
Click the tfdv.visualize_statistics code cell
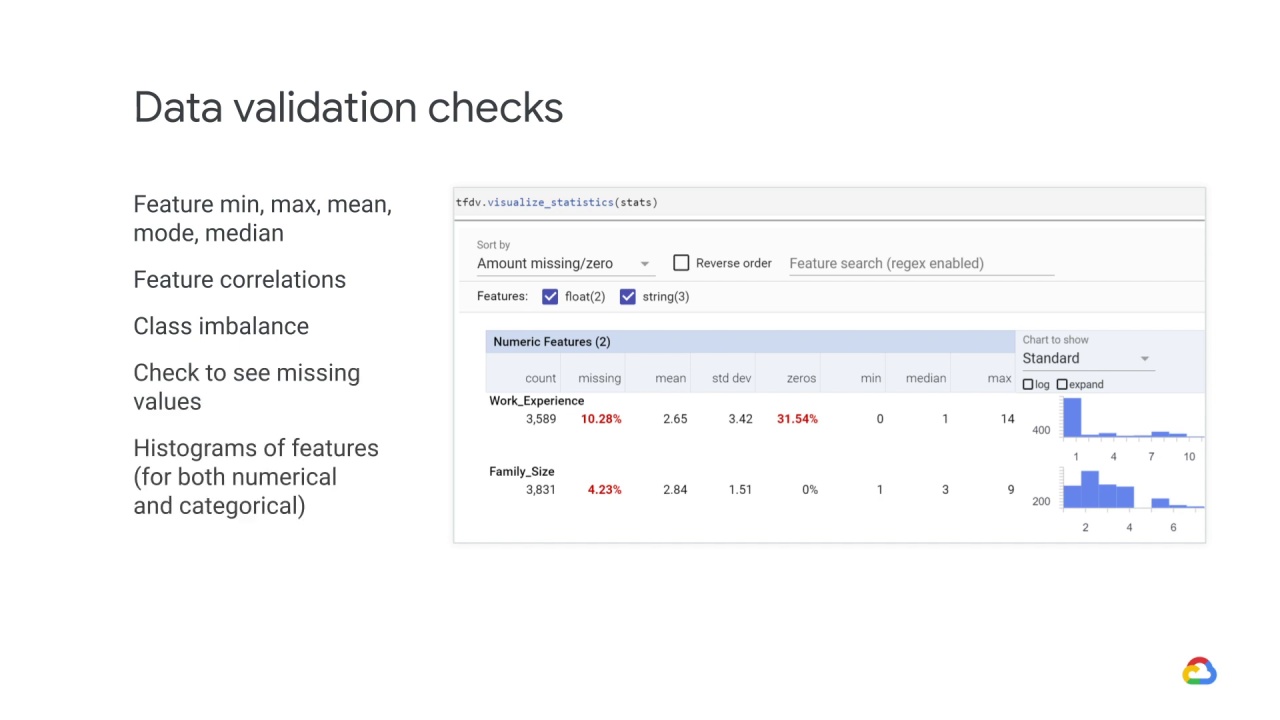(x=557, y=203)
